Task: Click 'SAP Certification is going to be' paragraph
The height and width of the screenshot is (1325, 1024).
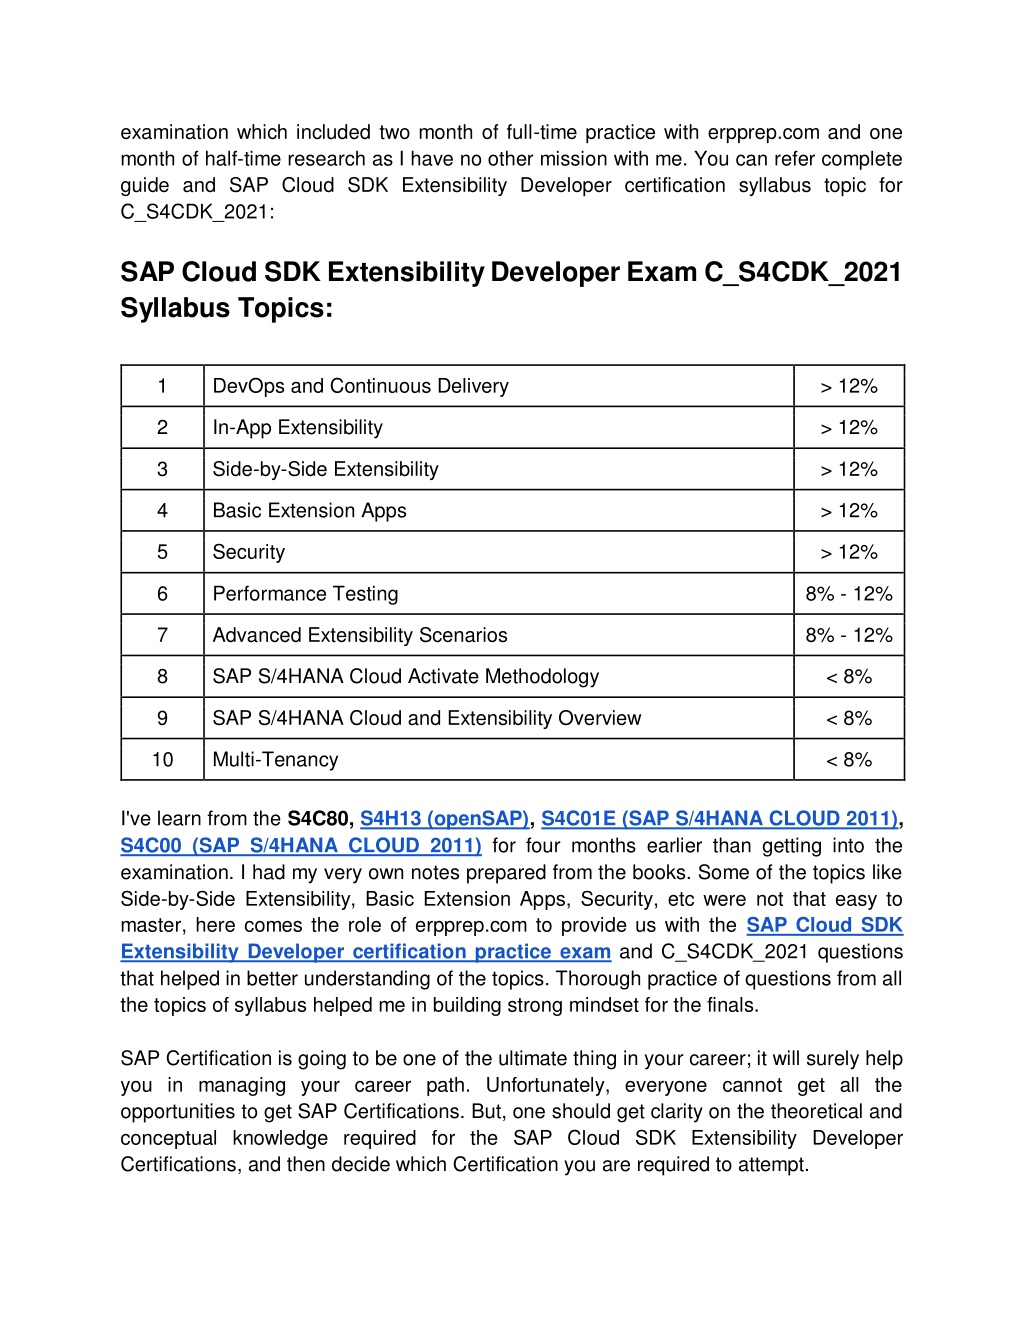Action: click(x=511, y=1112)
